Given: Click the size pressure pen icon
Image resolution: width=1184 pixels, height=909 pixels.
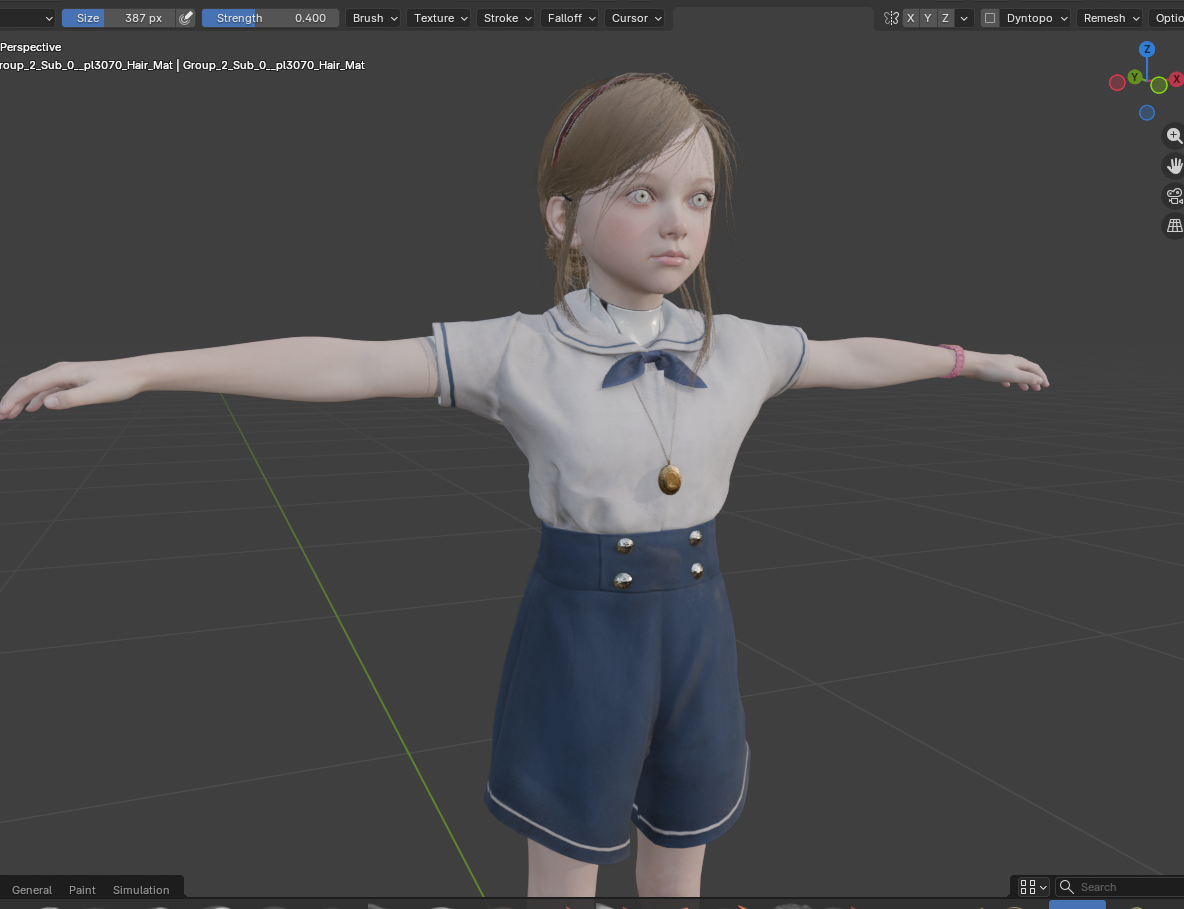Looking at the screenshot, I should coord(186,18).
